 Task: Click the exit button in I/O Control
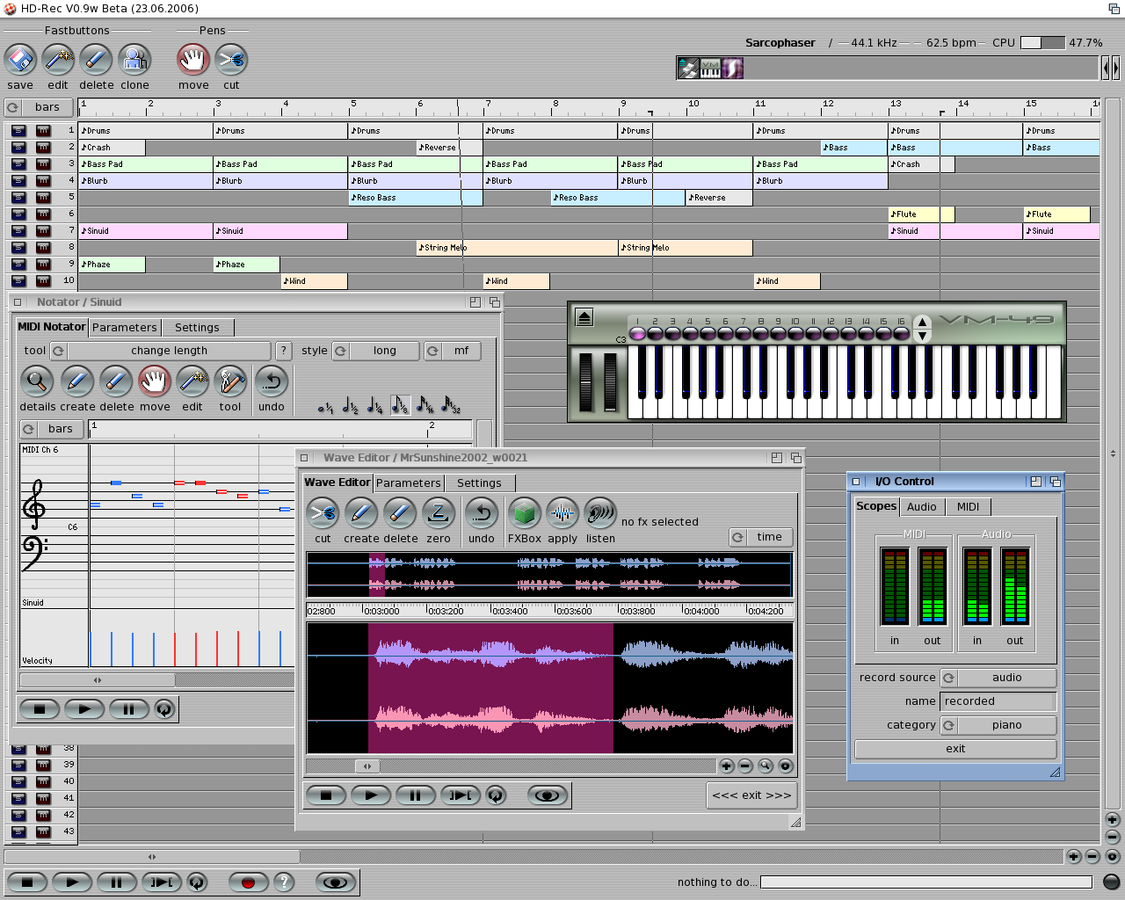(955, 749)
